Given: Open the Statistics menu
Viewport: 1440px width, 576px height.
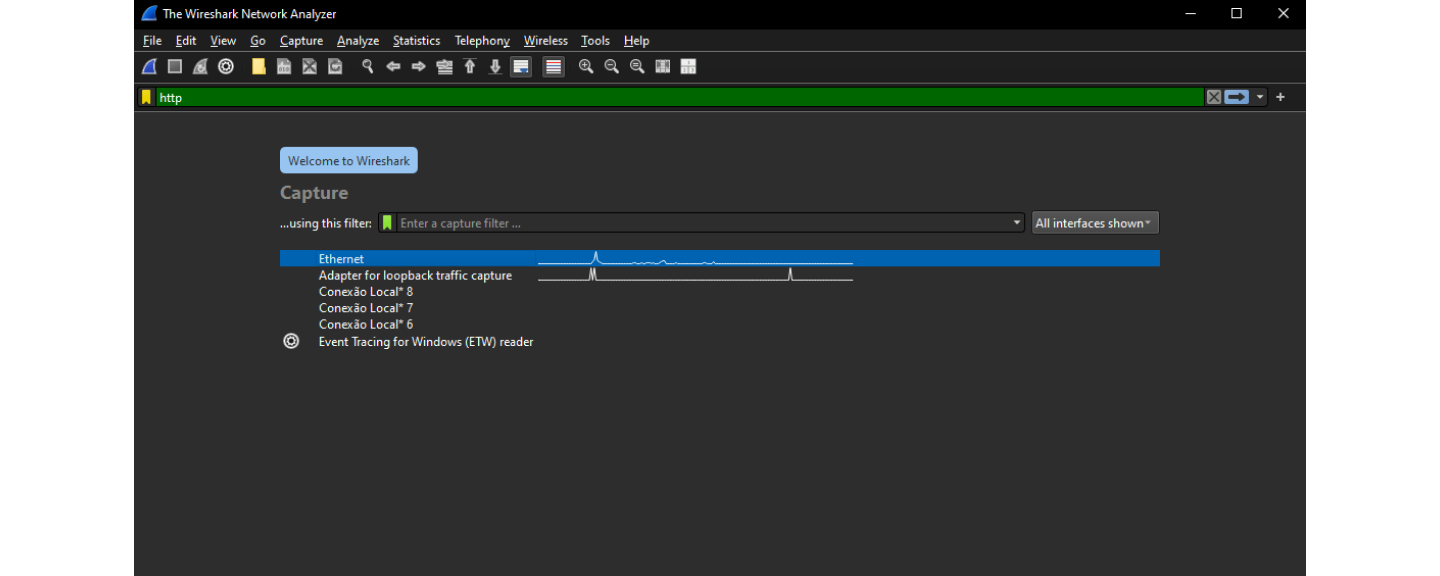Looking at the screenshot, I should point(416,41).
